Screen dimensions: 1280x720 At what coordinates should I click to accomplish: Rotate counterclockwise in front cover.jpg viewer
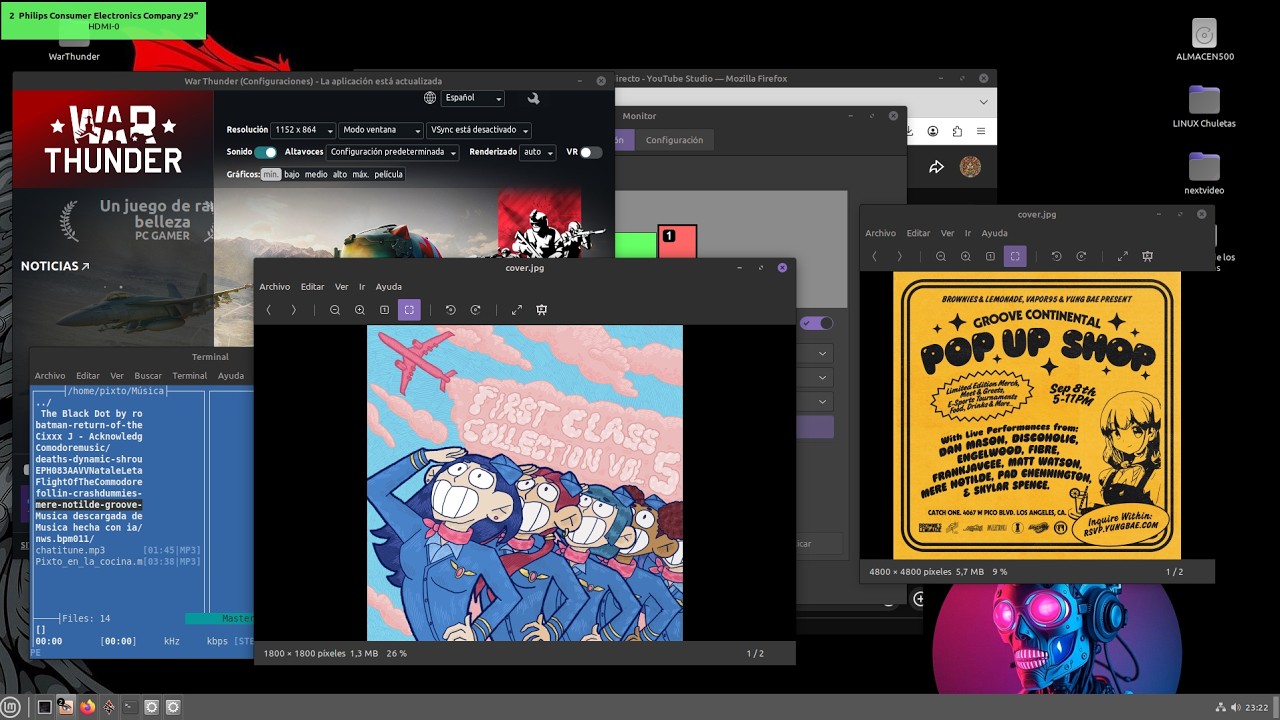pos(451,310)
